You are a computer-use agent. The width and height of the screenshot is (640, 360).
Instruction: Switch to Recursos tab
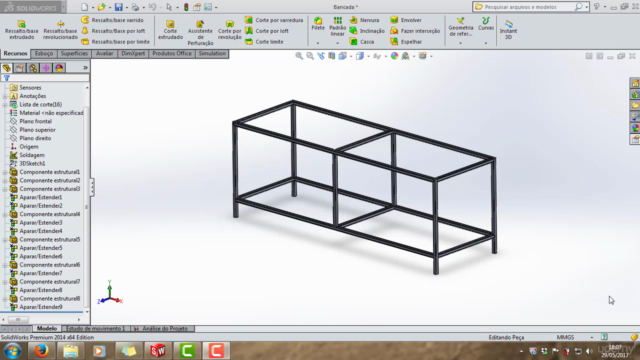tap(16, 54)
